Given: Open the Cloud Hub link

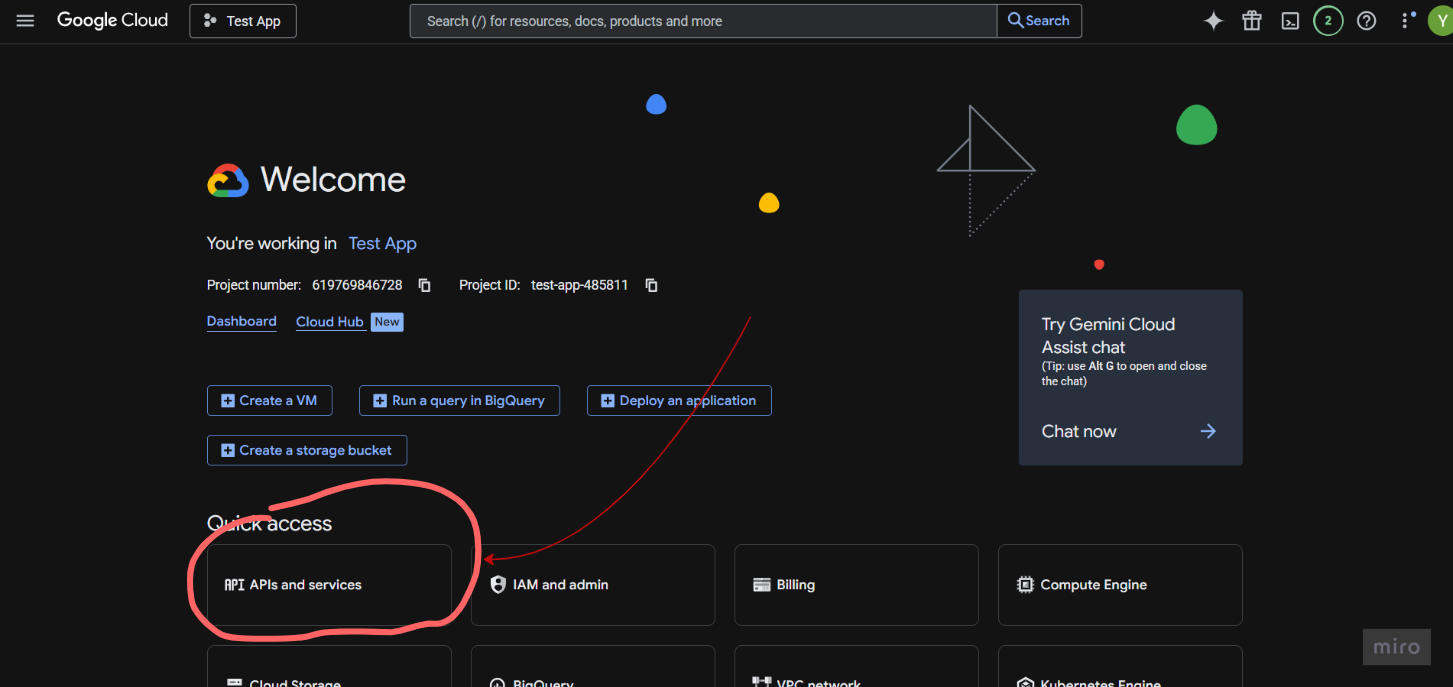Looking at the screenshot, I should [x=329, y=322].
